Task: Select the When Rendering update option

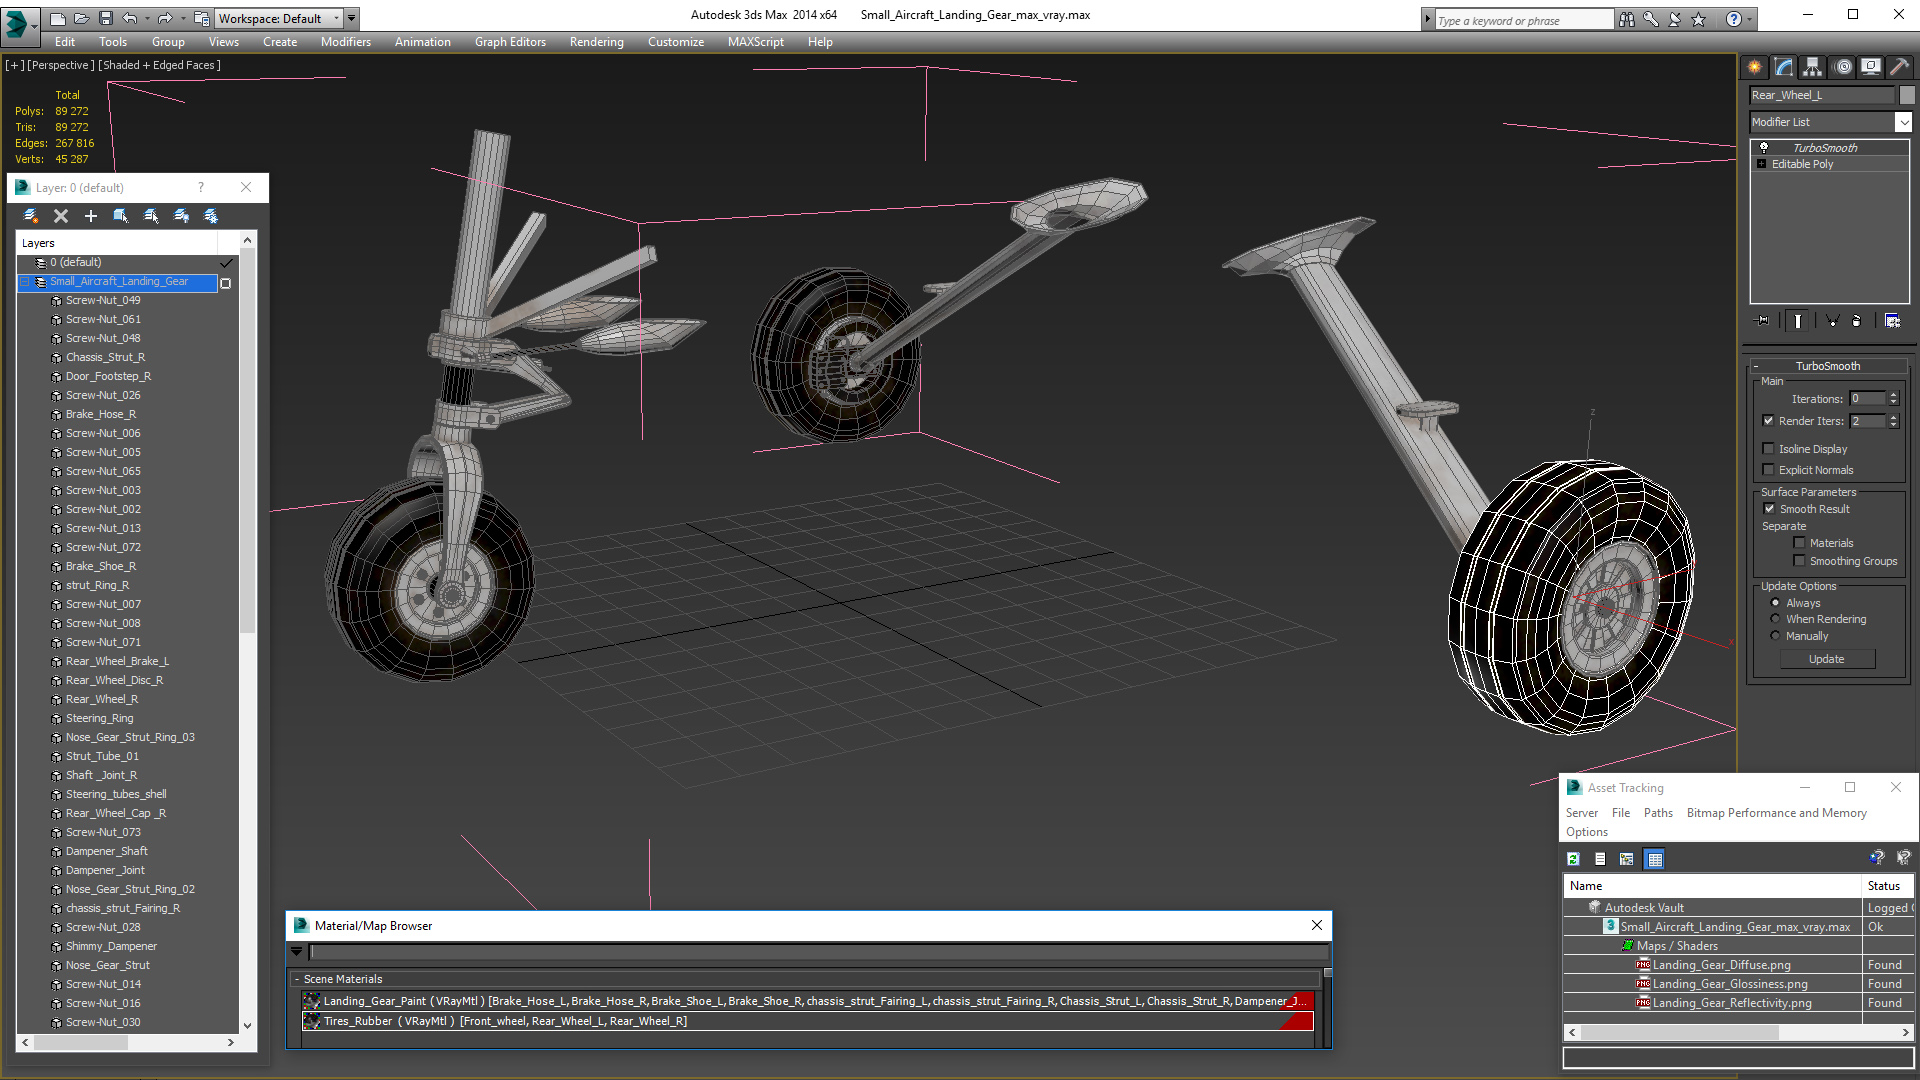Action: pos(1775,619)
